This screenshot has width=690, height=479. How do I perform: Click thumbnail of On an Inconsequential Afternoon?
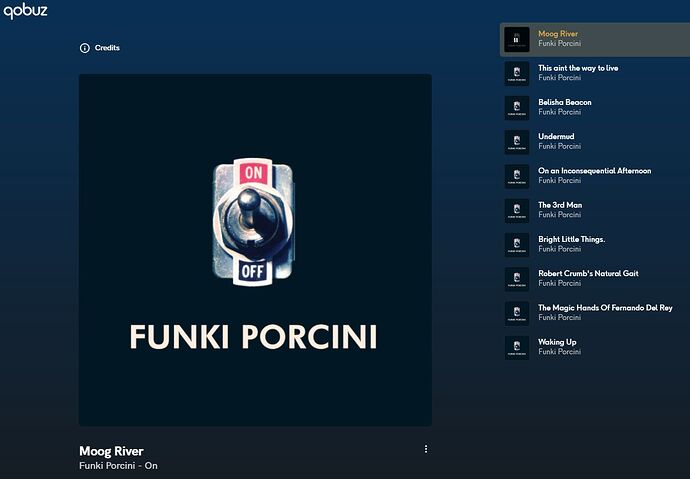tap(517, 176)
